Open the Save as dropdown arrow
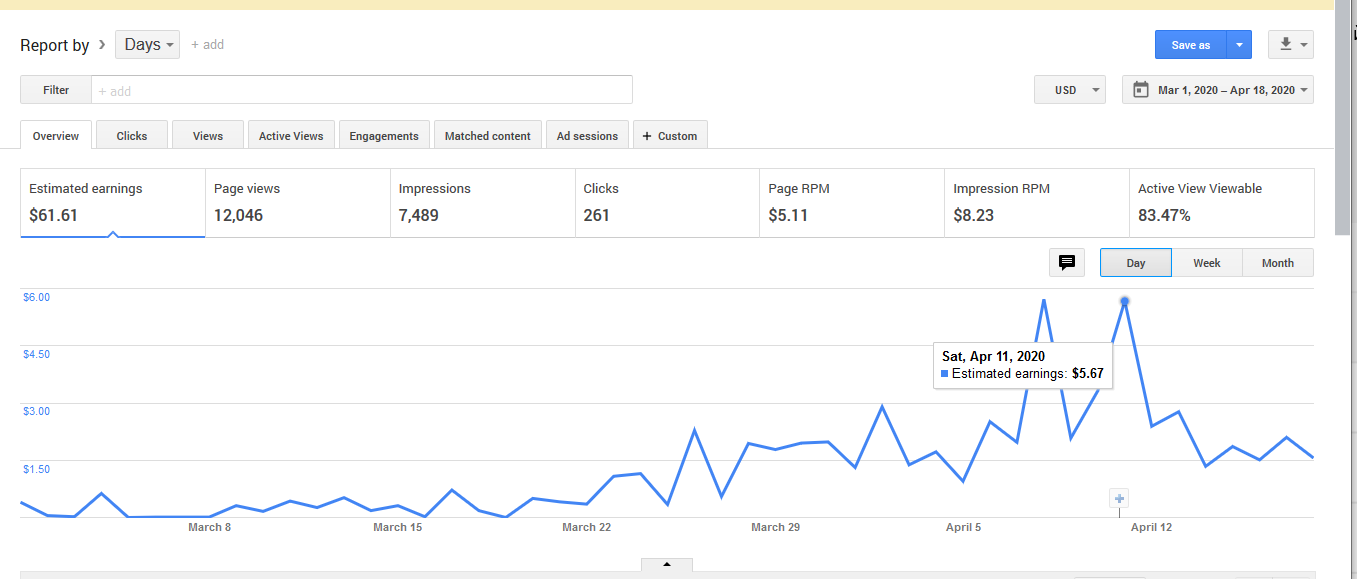Screen dimensions: 1357x579 (1239, 45)
